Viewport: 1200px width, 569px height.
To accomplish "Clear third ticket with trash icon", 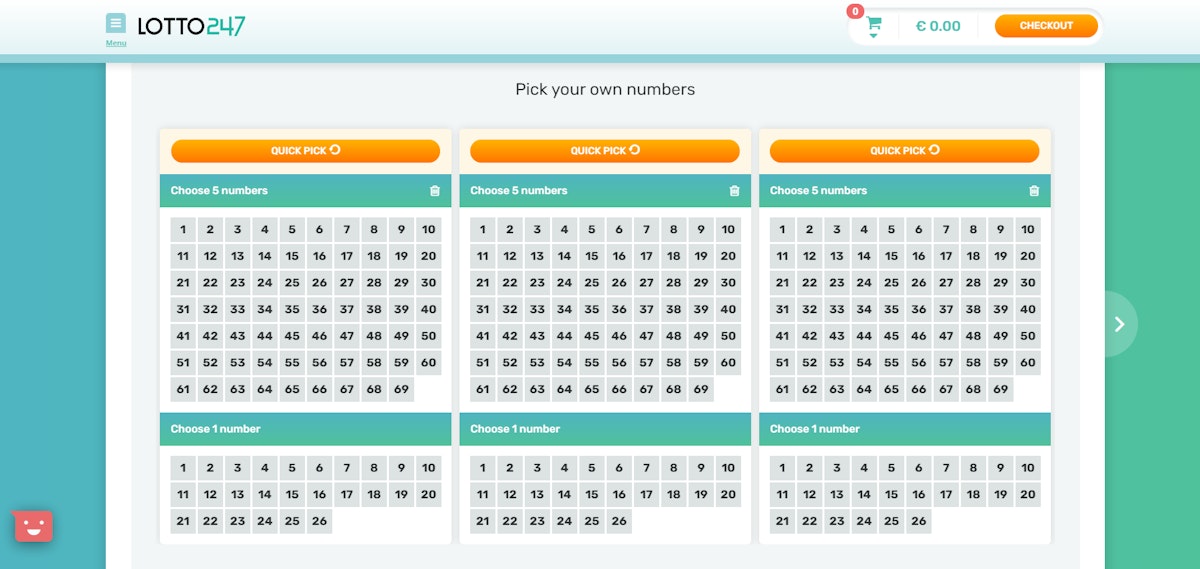I will [x=1034, y=191].
